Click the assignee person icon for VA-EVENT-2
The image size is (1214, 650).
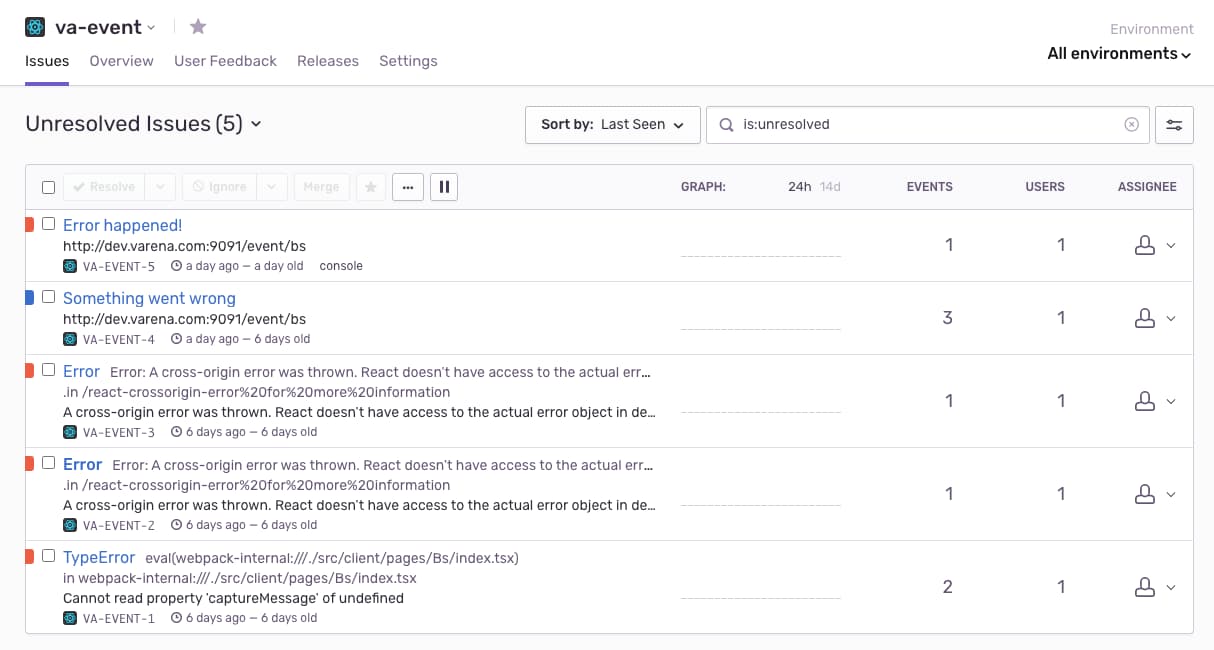pyautogui.click(x=1145, y=494)
